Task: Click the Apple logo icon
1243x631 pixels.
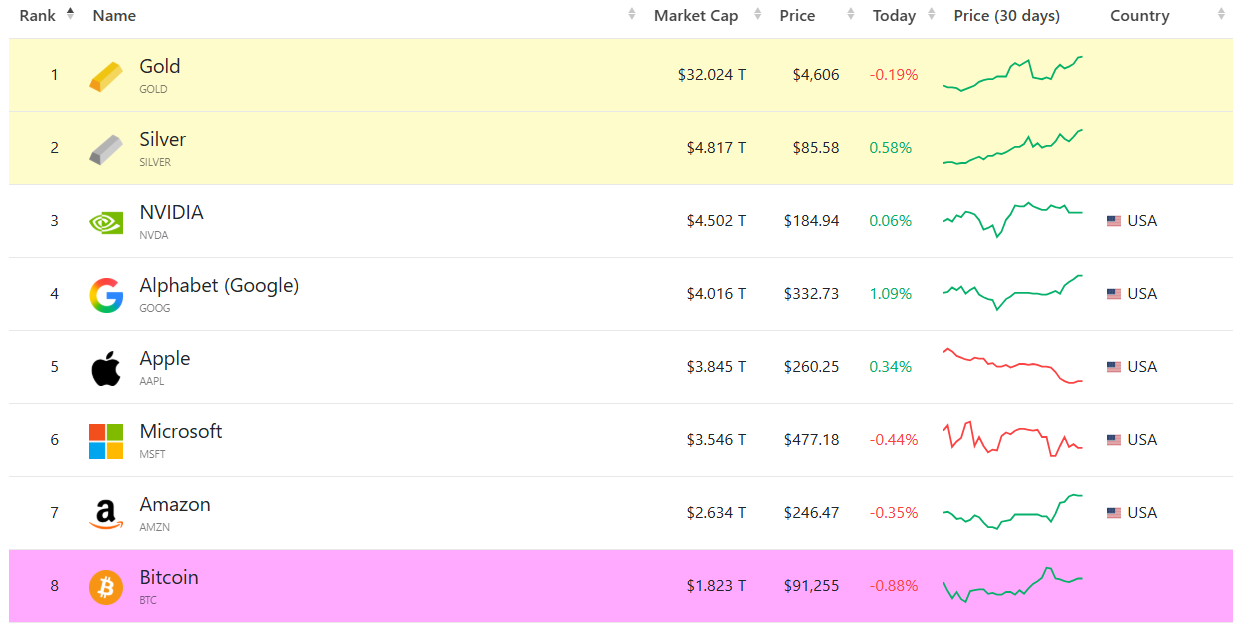Action: tap(106, 368)
